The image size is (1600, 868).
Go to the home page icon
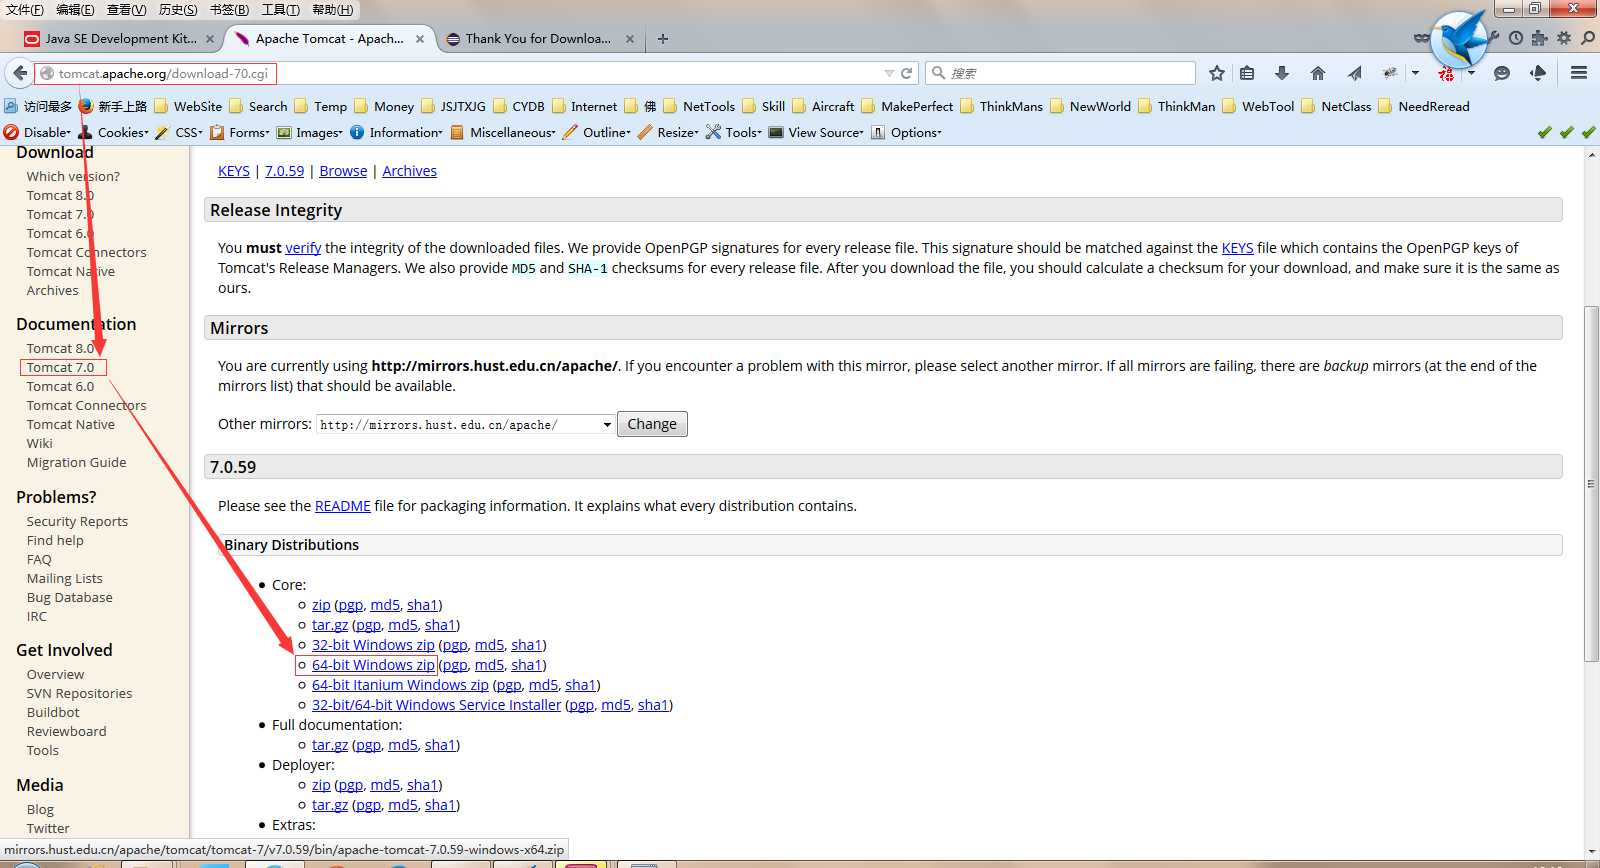point(1318,73)
